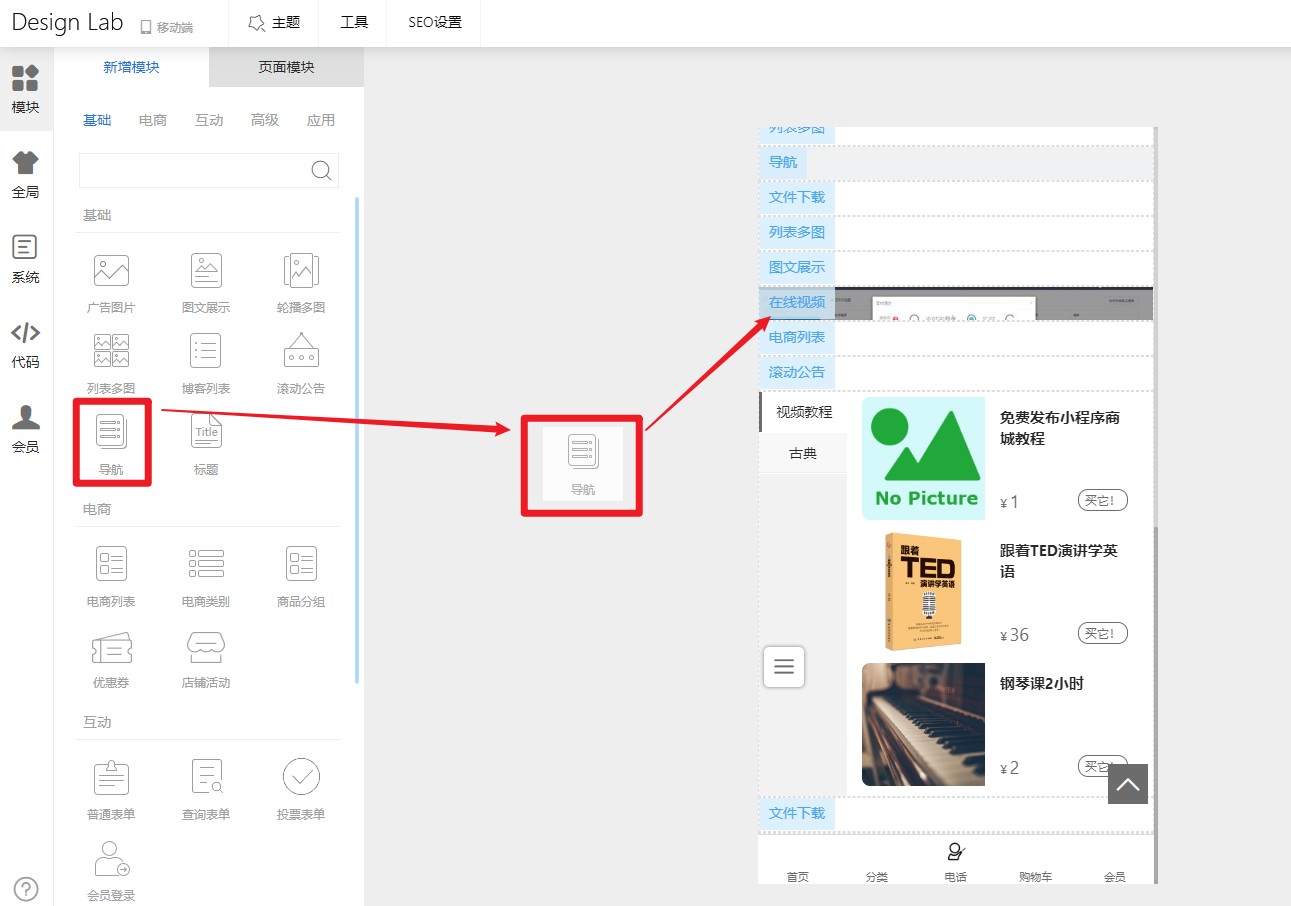Select the 应用 category tab

[x=321, y=120]
